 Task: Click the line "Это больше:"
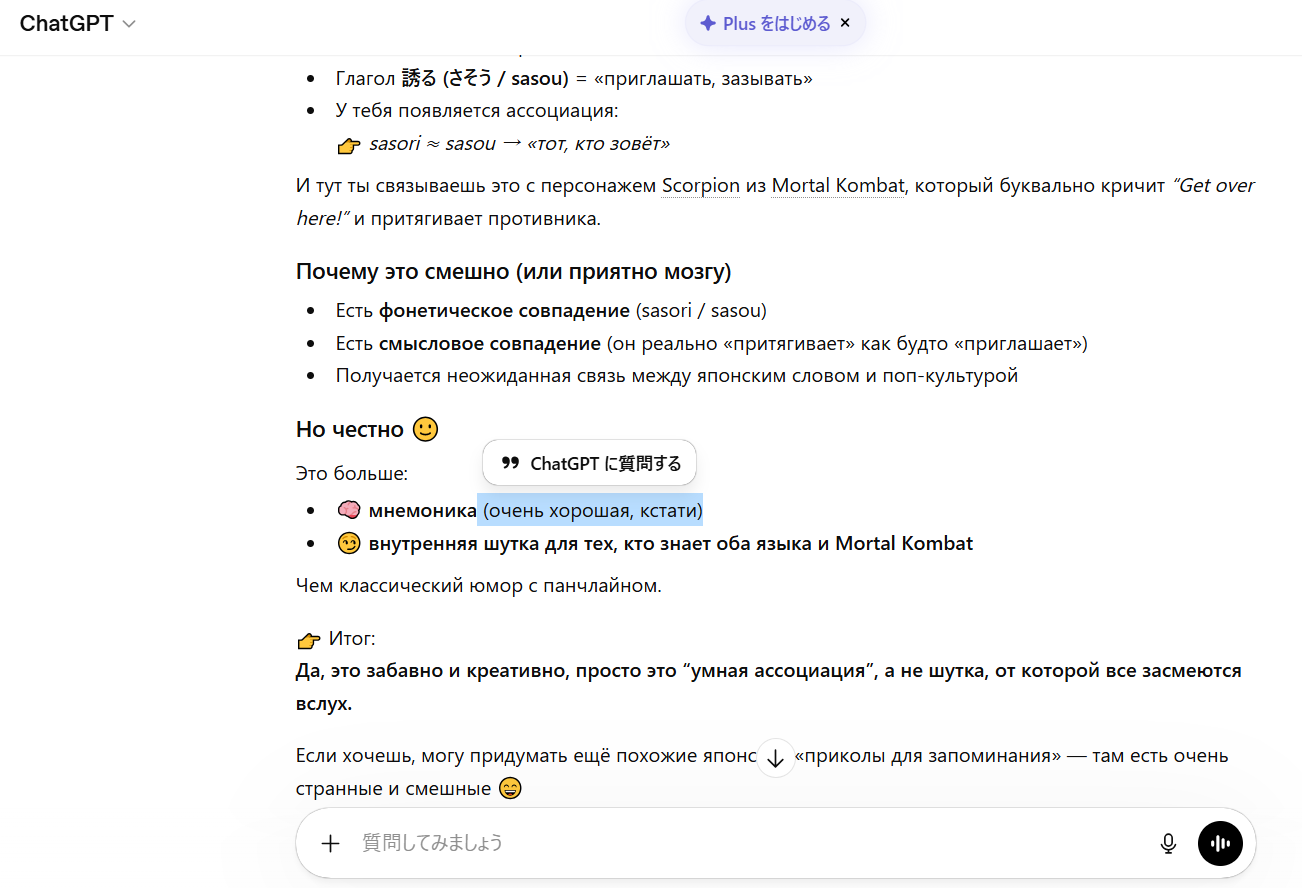coord(352,474)
